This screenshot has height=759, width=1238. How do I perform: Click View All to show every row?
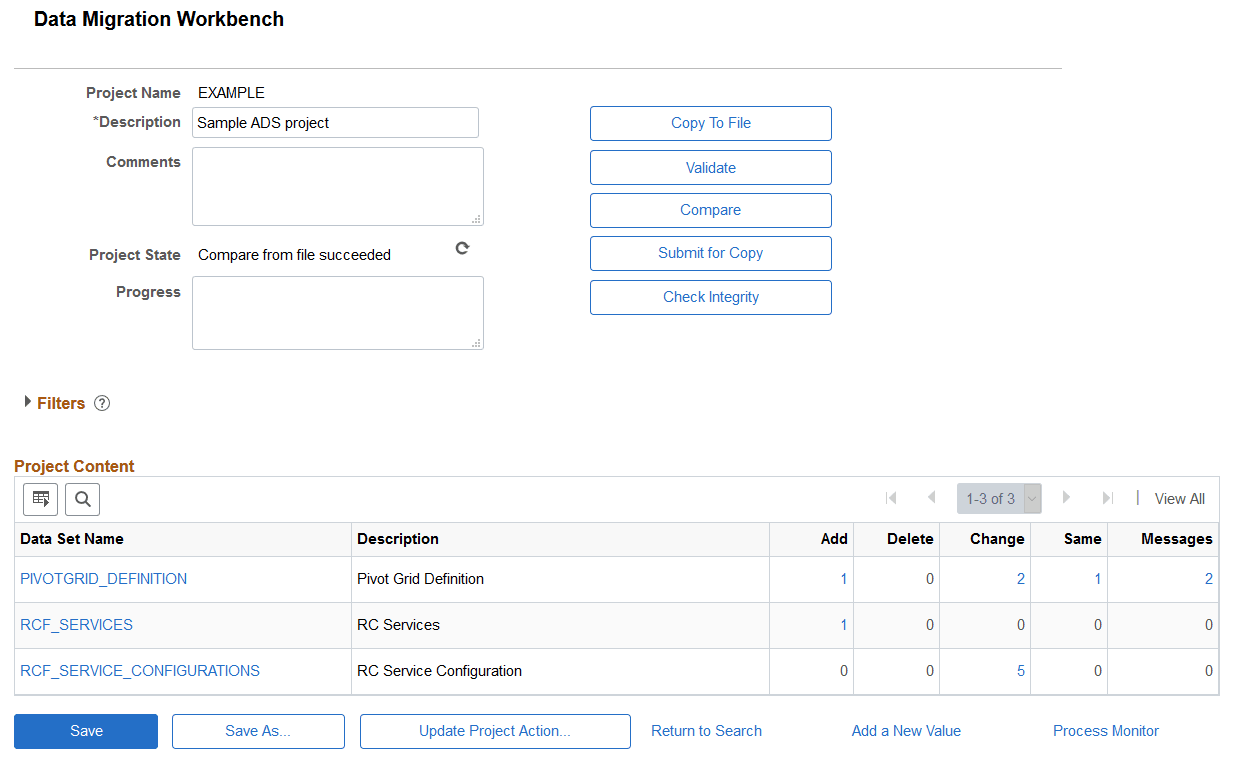click(x=1179, y=498)
